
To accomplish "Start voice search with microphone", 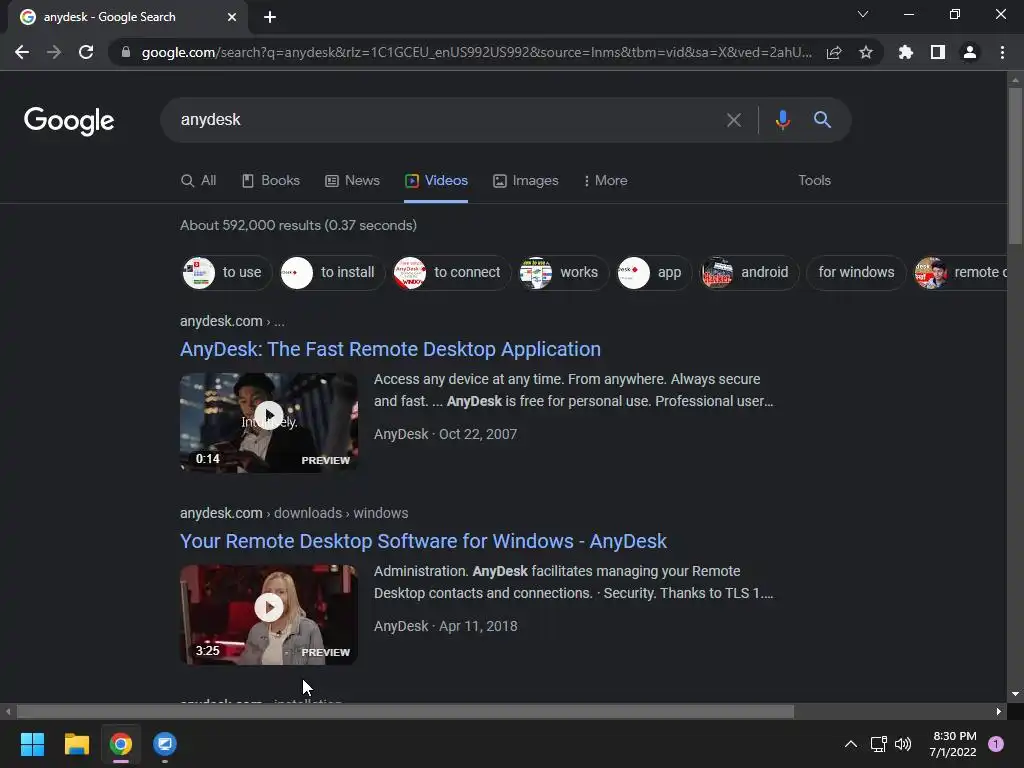I will (x=783, y=120).
